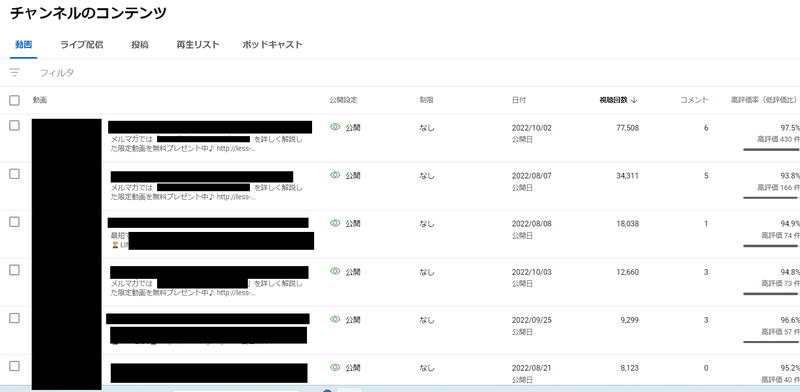The height and width of the screenshot is (392, 800).
Task: Click the like-ratio bar under 高評価 166 件
Action: (771, 198)
